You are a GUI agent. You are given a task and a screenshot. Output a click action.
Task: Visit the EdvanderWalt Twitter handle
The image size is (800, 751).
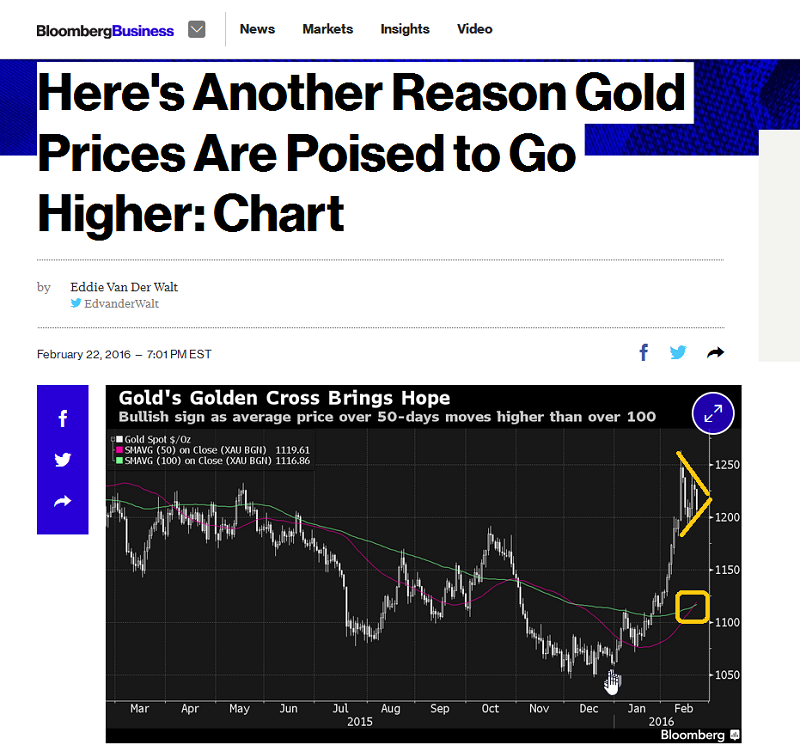coord(121,304)
